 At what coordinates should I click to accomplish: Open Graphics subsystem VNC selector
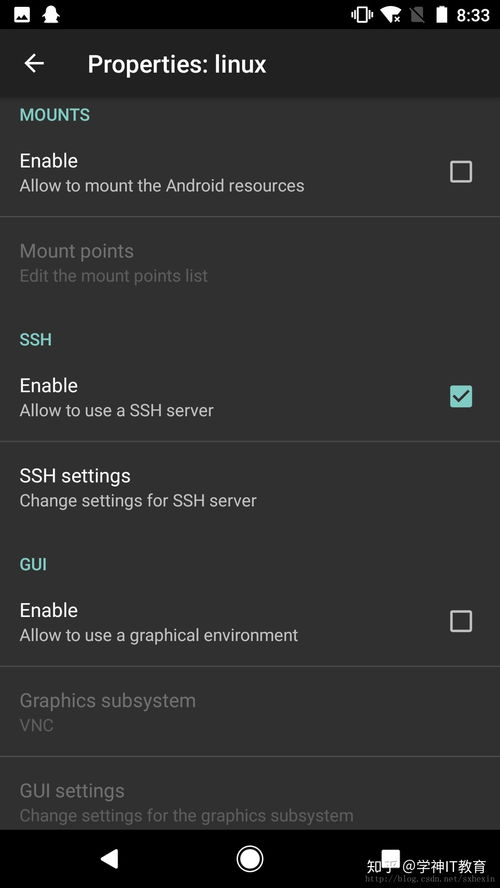coord(250,711)
